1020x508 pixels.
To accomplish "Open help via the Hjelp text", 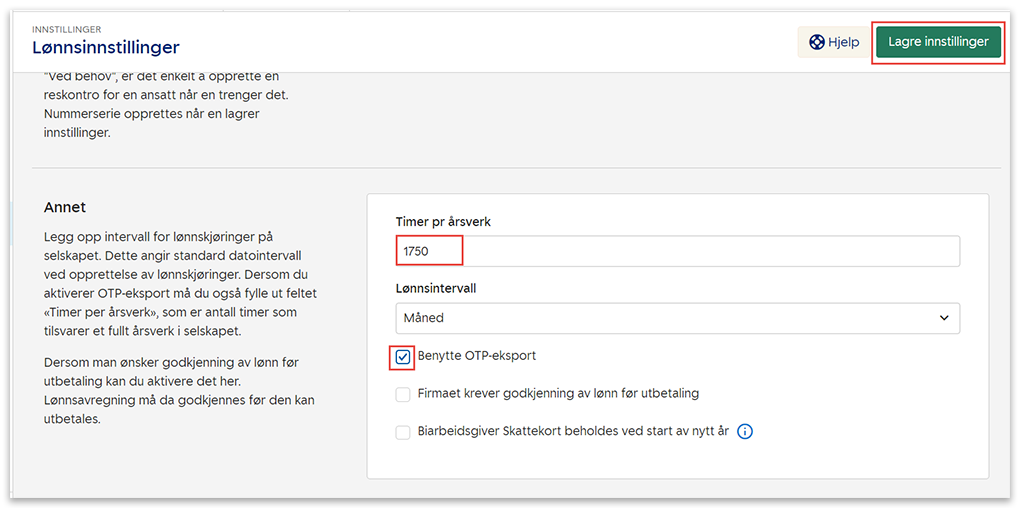I will pyautogui.click(x=843, y=42).
